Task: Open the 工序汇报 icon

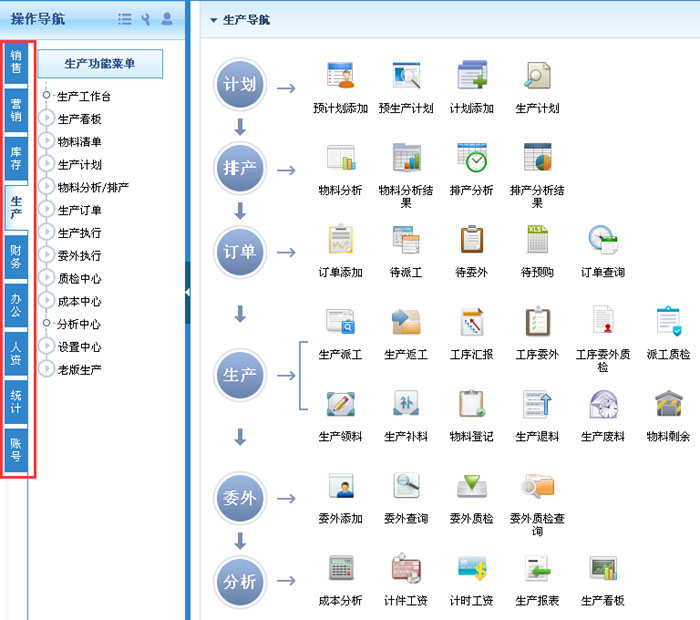Action: point(472,322)
